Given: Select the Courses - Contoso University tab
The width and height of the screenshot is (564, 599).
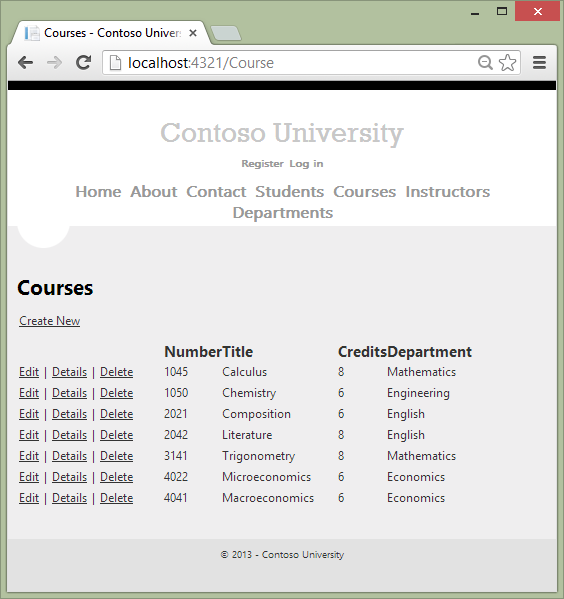Looking at the screenshot, I should [111, 33].
